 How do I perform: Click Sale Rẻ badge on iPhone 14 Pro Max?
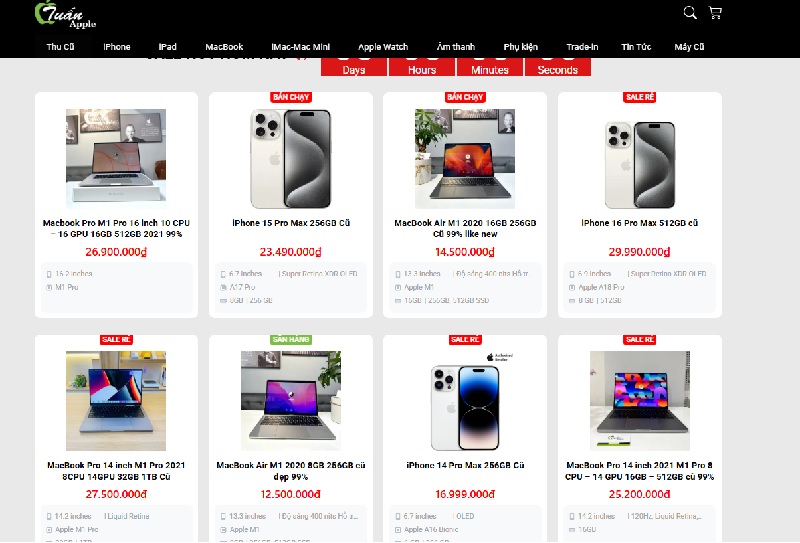click(465, 339)
